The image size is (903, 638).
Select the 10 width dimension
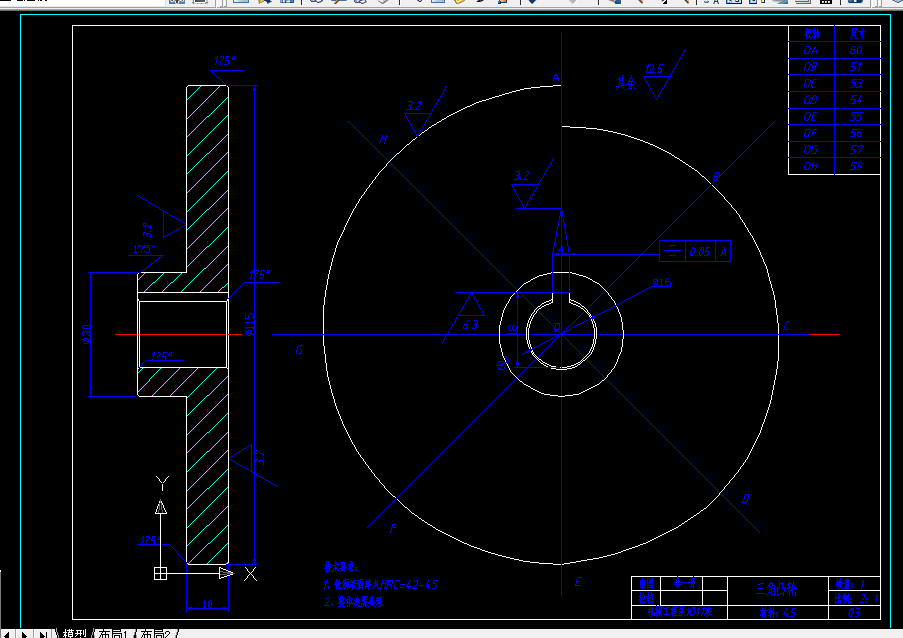pyautogui.click(x=207, y=603)
